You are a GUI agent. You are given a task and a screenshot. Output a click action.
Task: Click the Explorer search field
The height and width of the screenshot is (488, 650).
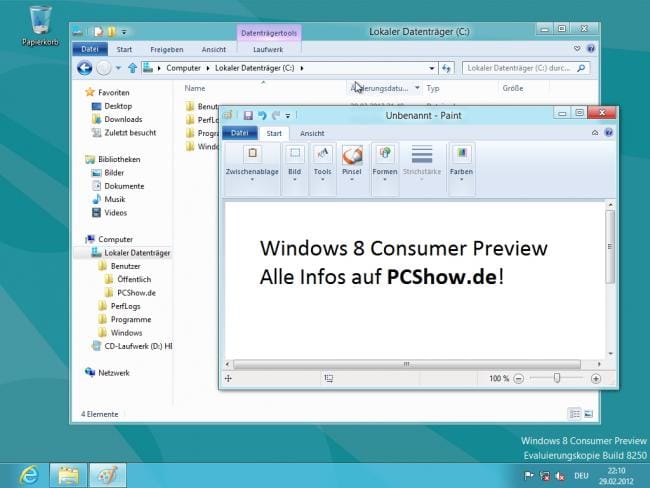pyautogui.click(x=526, y=68)
